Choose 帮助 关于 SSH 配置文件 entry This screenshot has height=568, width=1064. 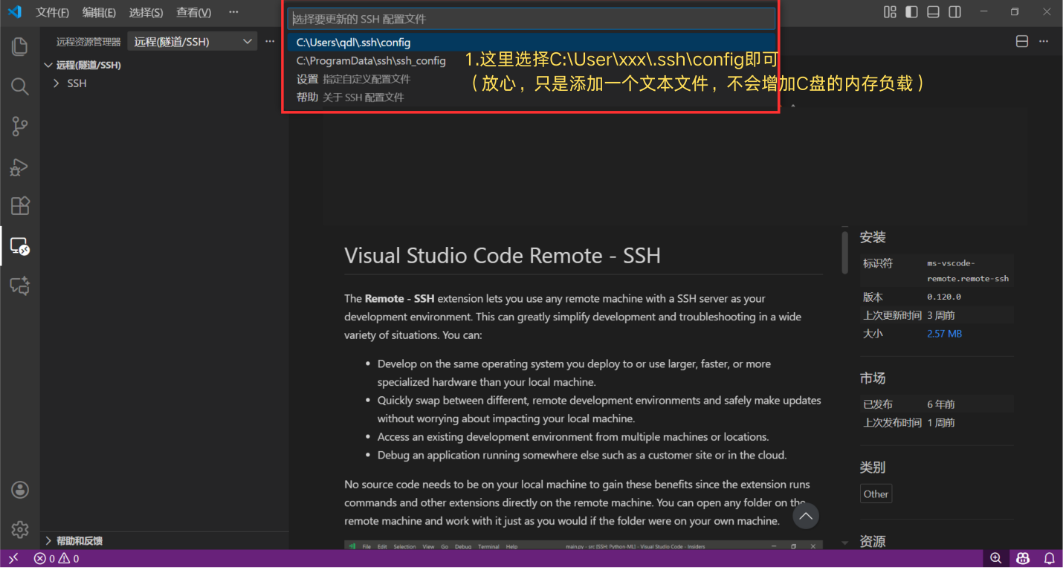point(531,97)
